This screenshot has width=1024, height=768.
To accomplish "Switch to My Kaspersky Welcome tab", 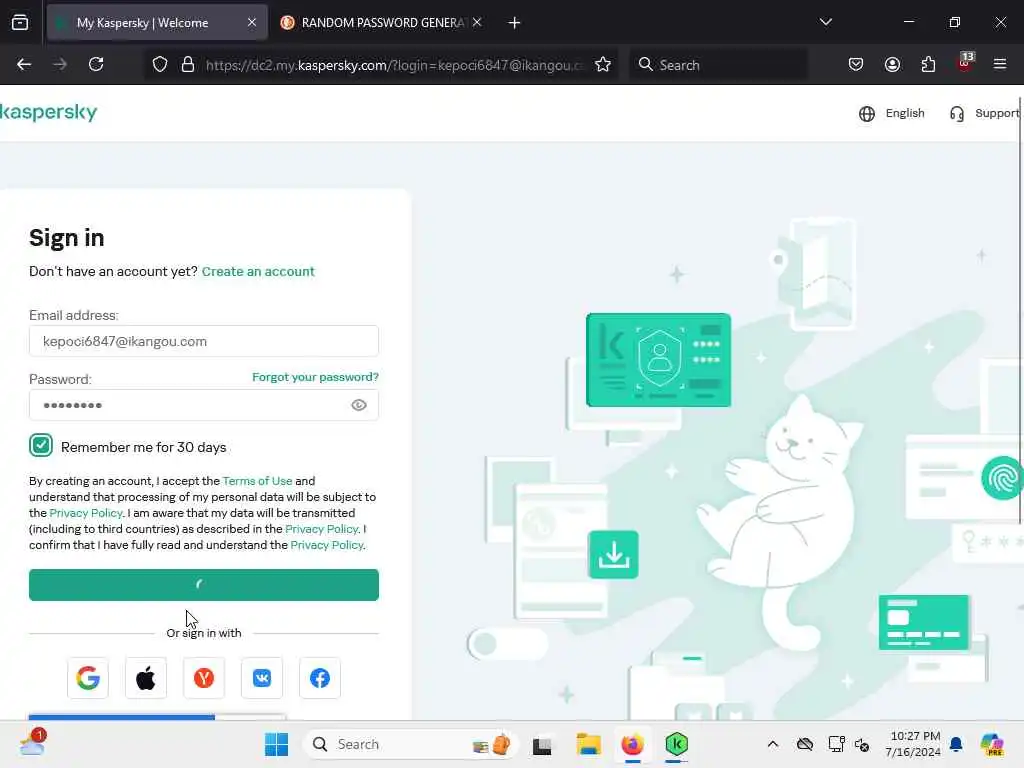I will 157,23.
